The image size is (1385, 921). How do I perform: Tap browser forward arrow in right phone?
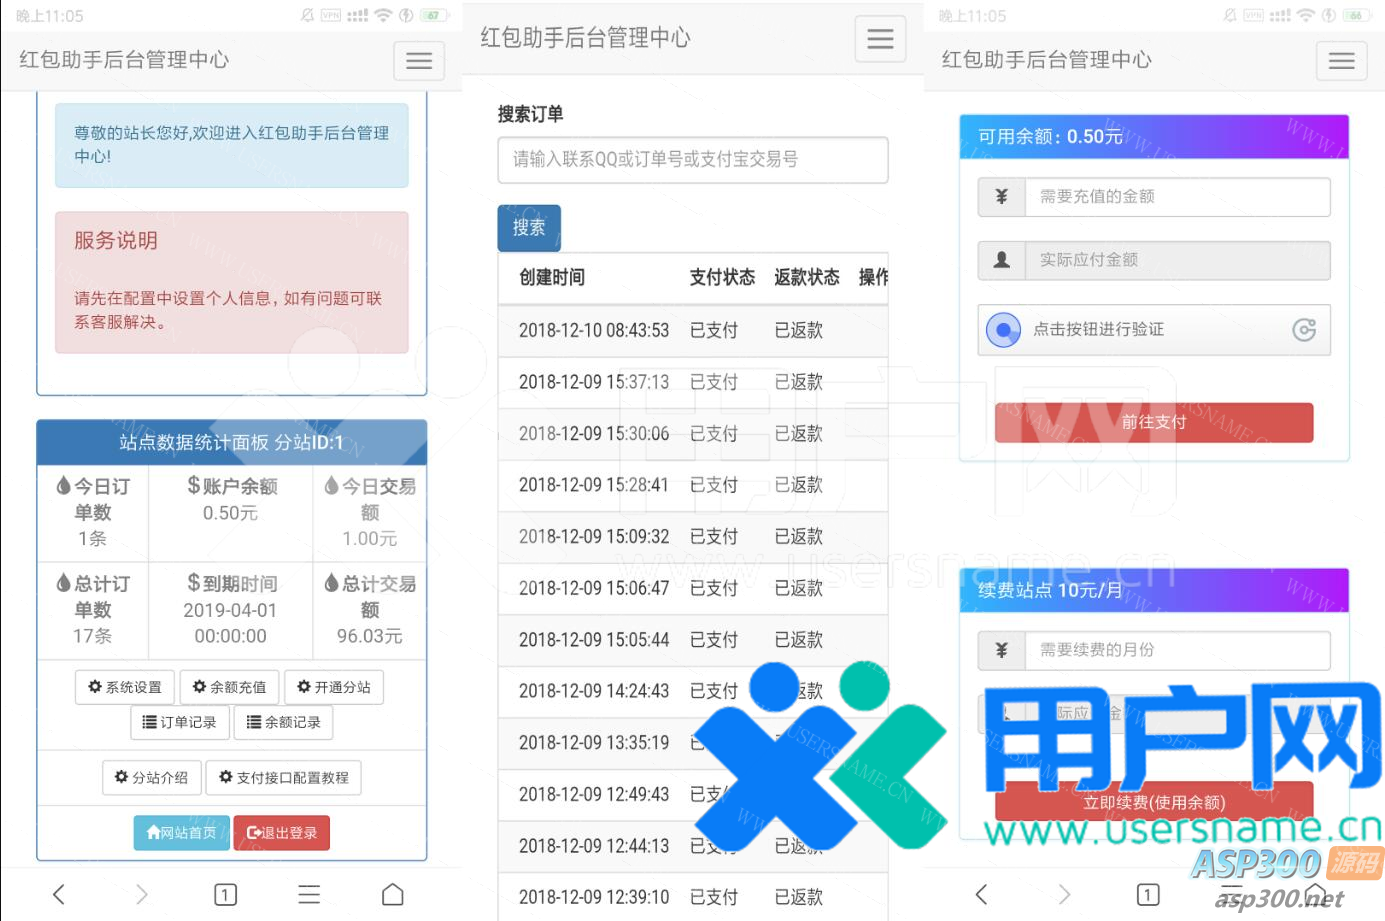coord(1064,894)
